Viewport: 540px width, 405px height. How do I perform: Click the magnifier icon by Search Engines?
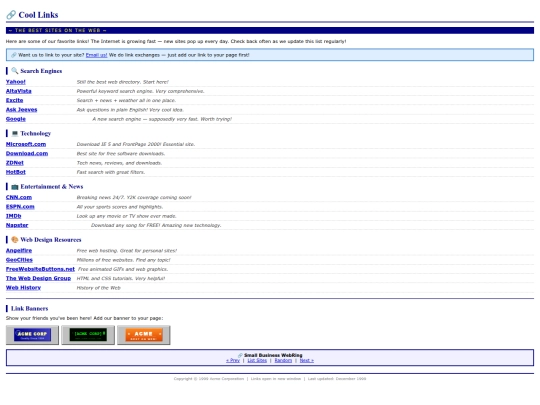tap(14, 71)
